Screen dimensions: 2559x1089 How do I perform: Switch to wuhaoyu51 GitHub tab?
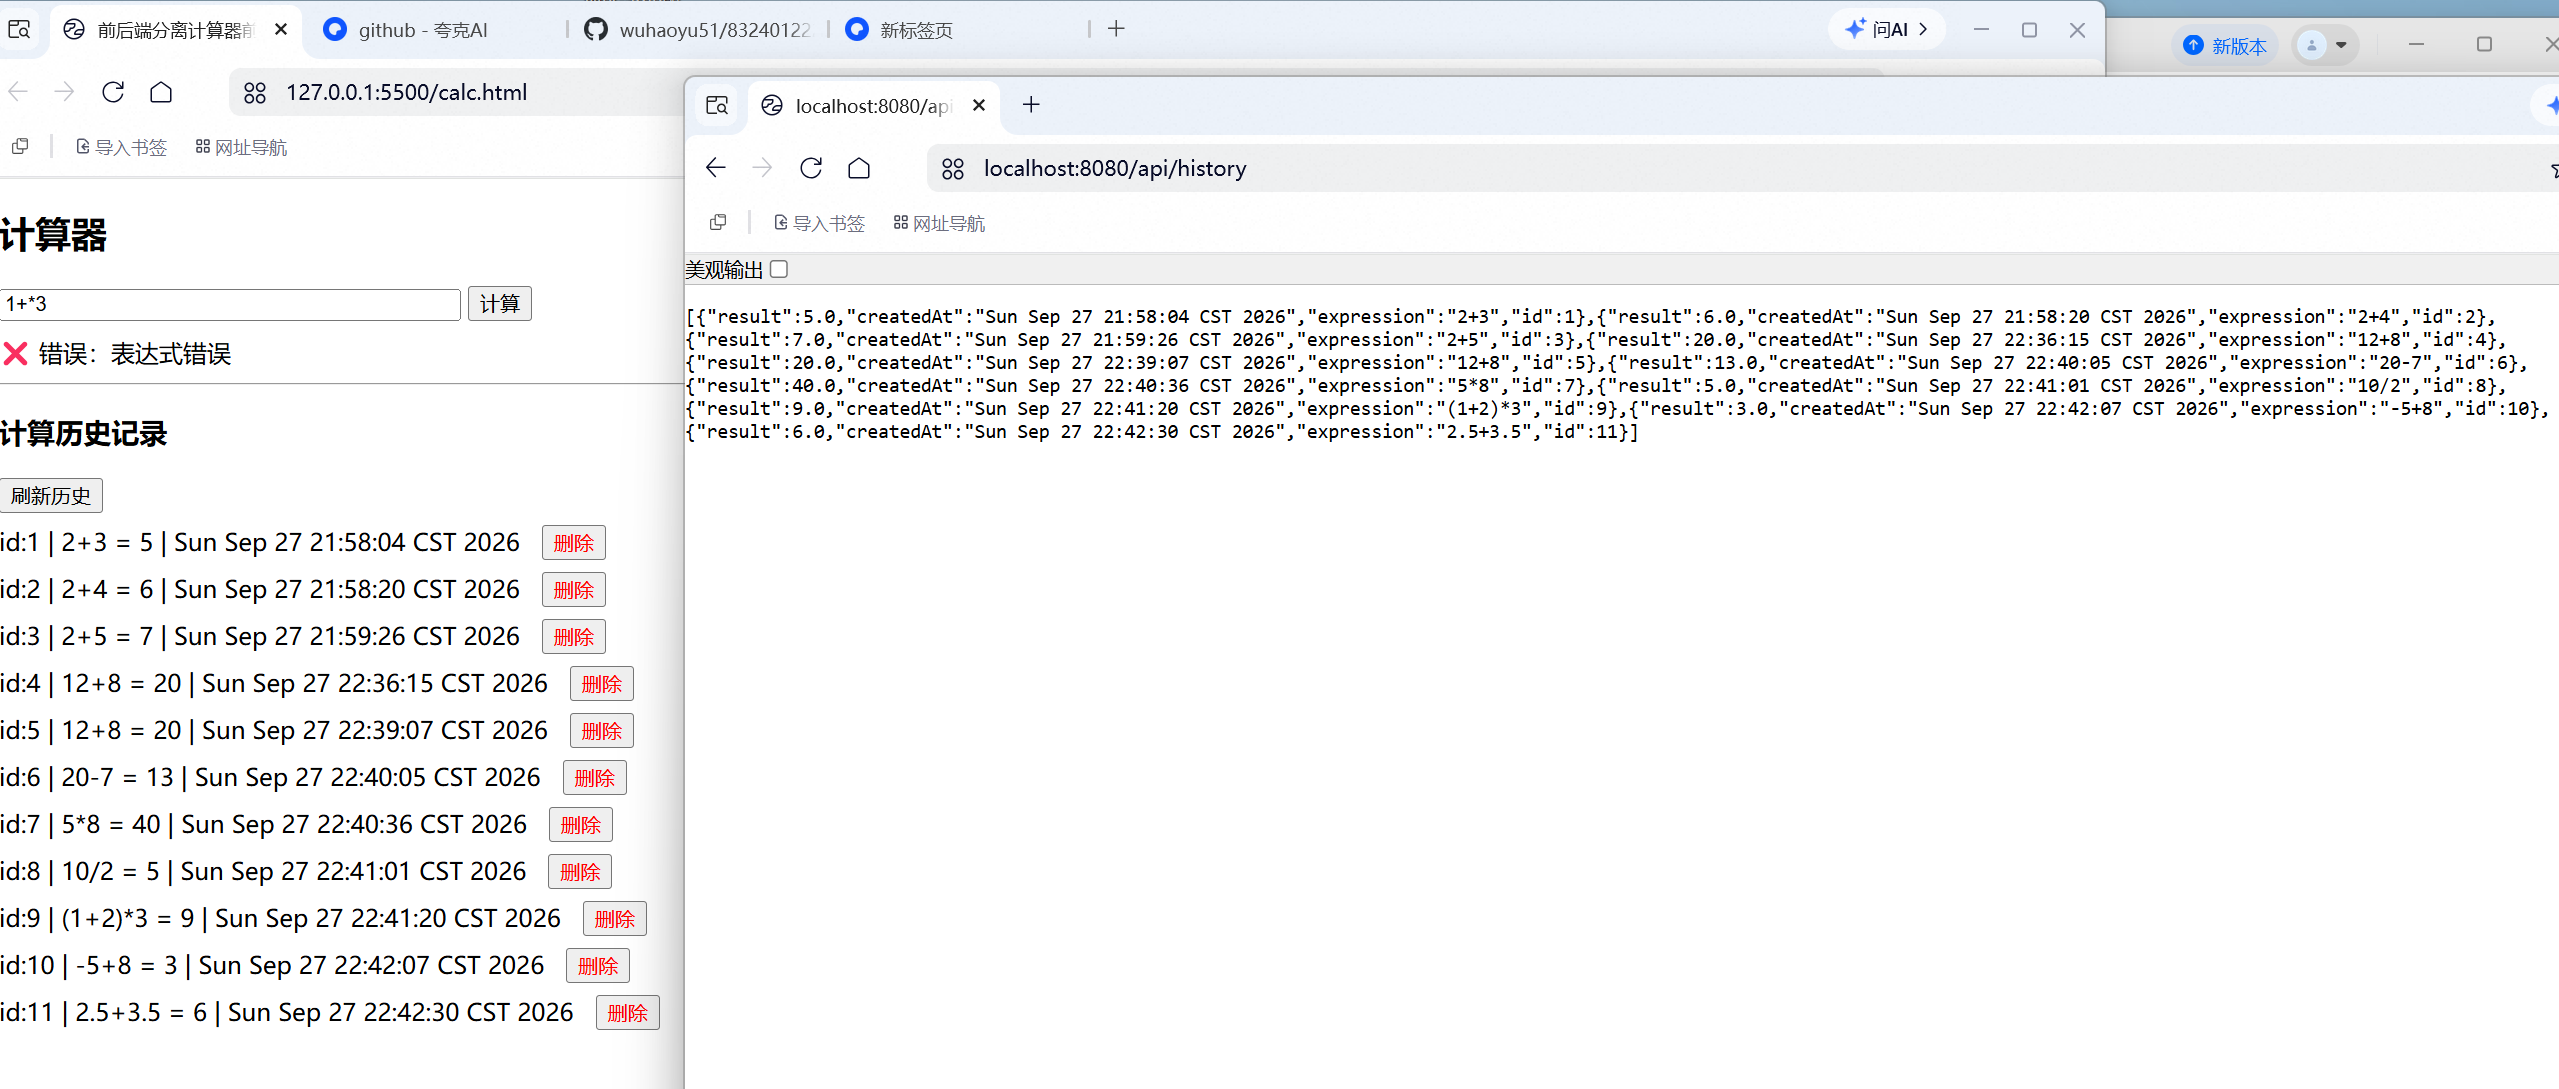(x=698, y=30)
